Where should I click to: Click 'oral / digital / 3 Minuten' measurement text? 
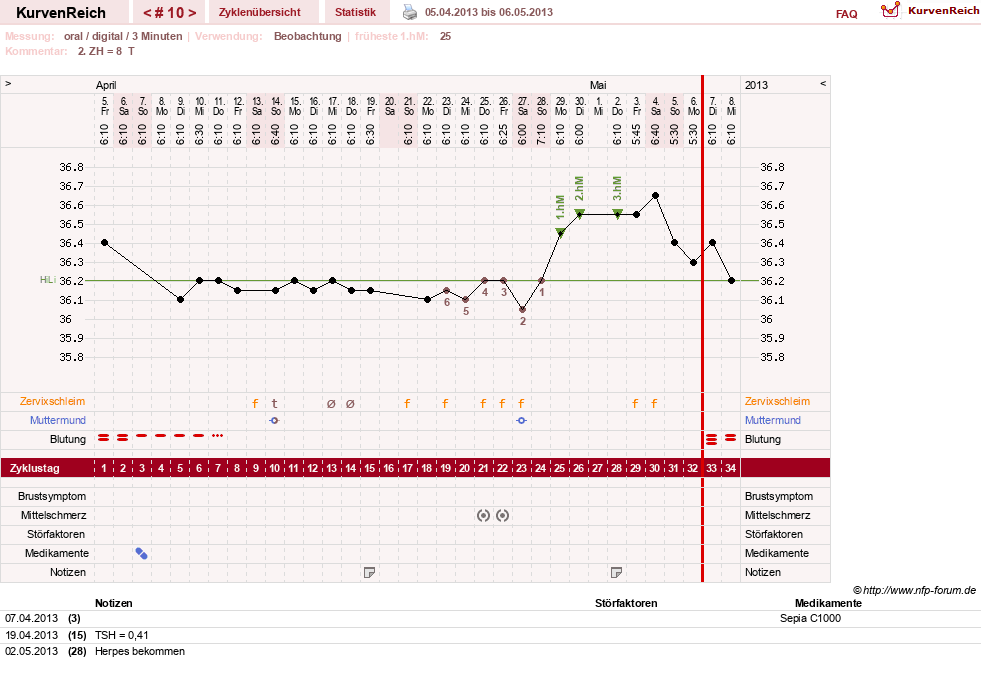coord(123,36)
